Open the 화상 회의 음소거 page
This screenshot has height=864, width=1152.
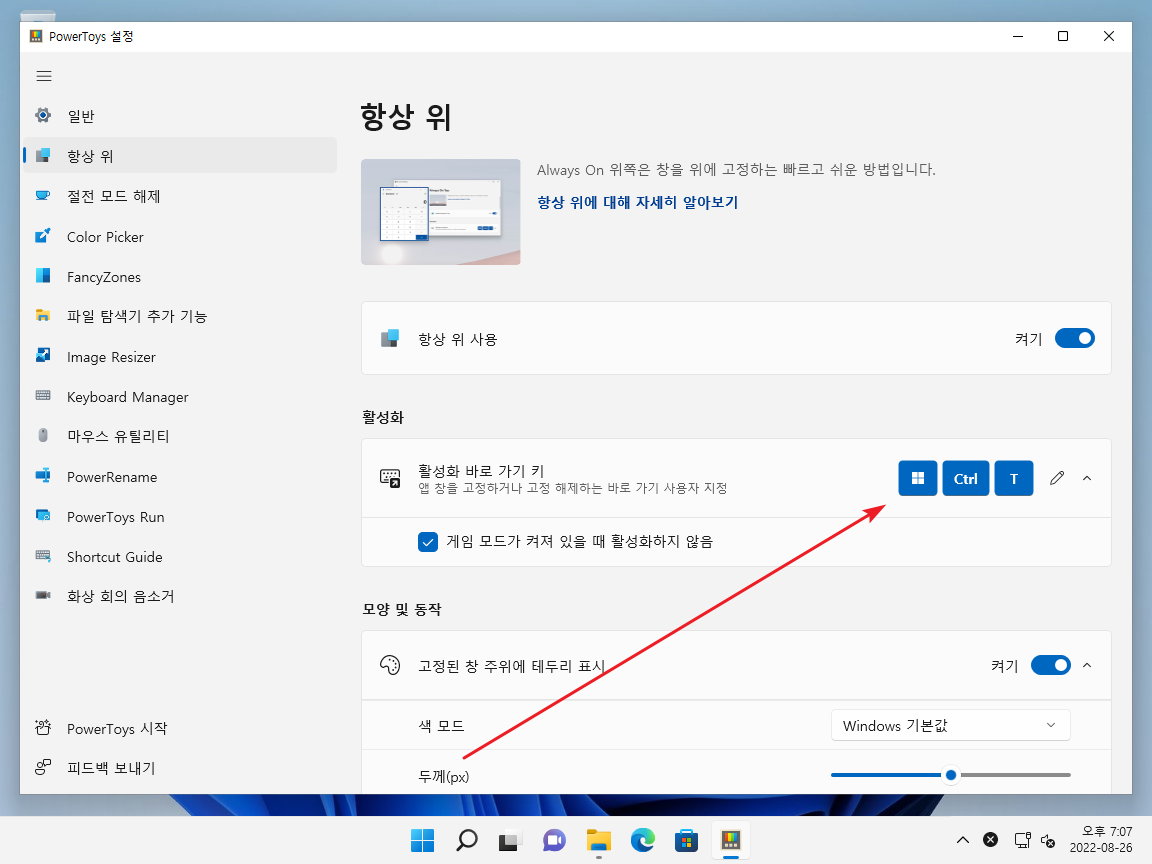coord(180,596)
